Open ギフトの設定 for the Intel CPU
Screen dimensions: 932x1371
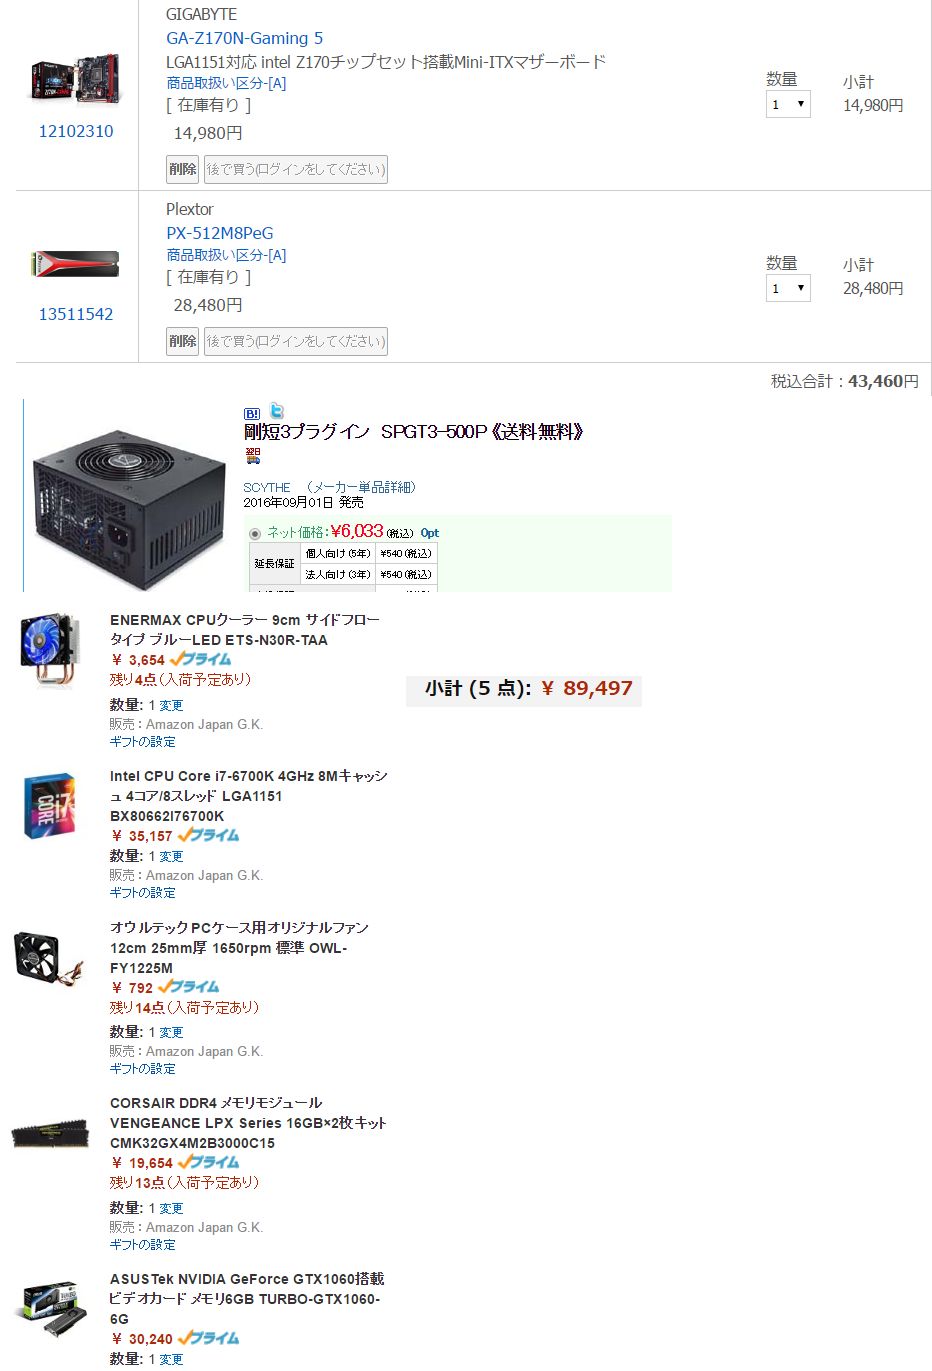pos(142,893)
